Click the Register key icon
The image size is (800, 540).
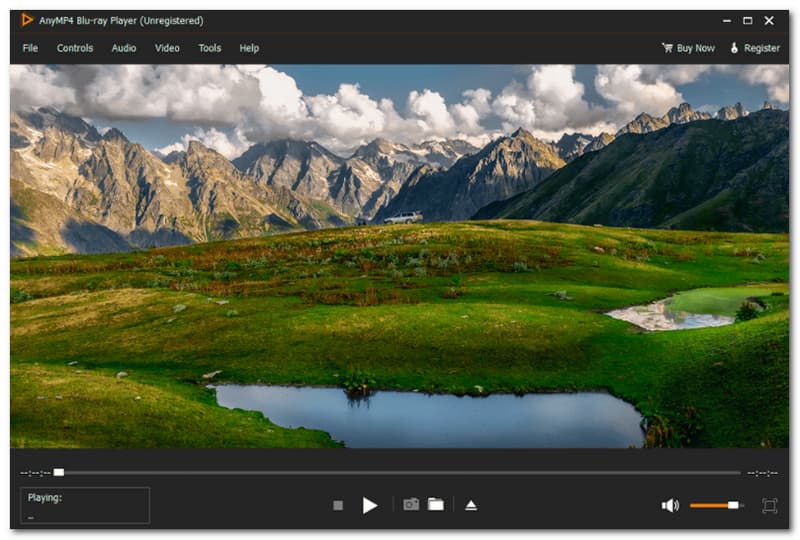[734, 48]
